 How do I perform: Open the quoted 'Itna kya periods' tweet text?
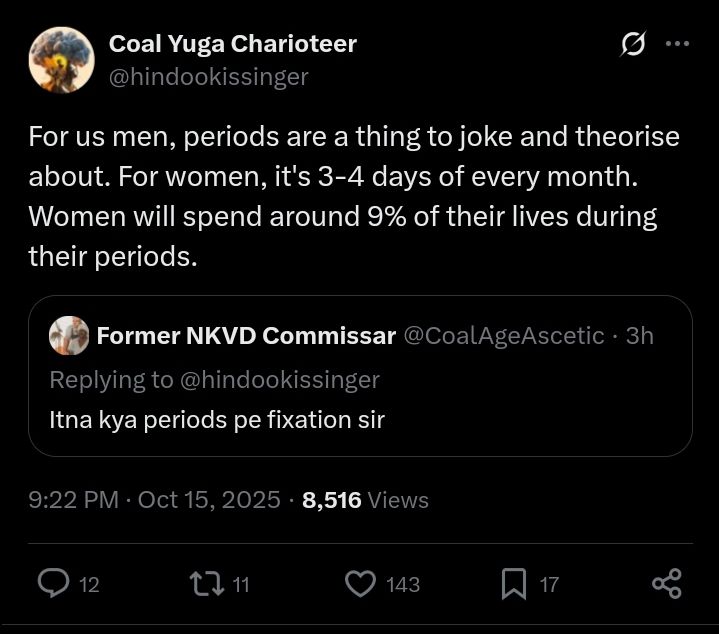click(217, 419)
